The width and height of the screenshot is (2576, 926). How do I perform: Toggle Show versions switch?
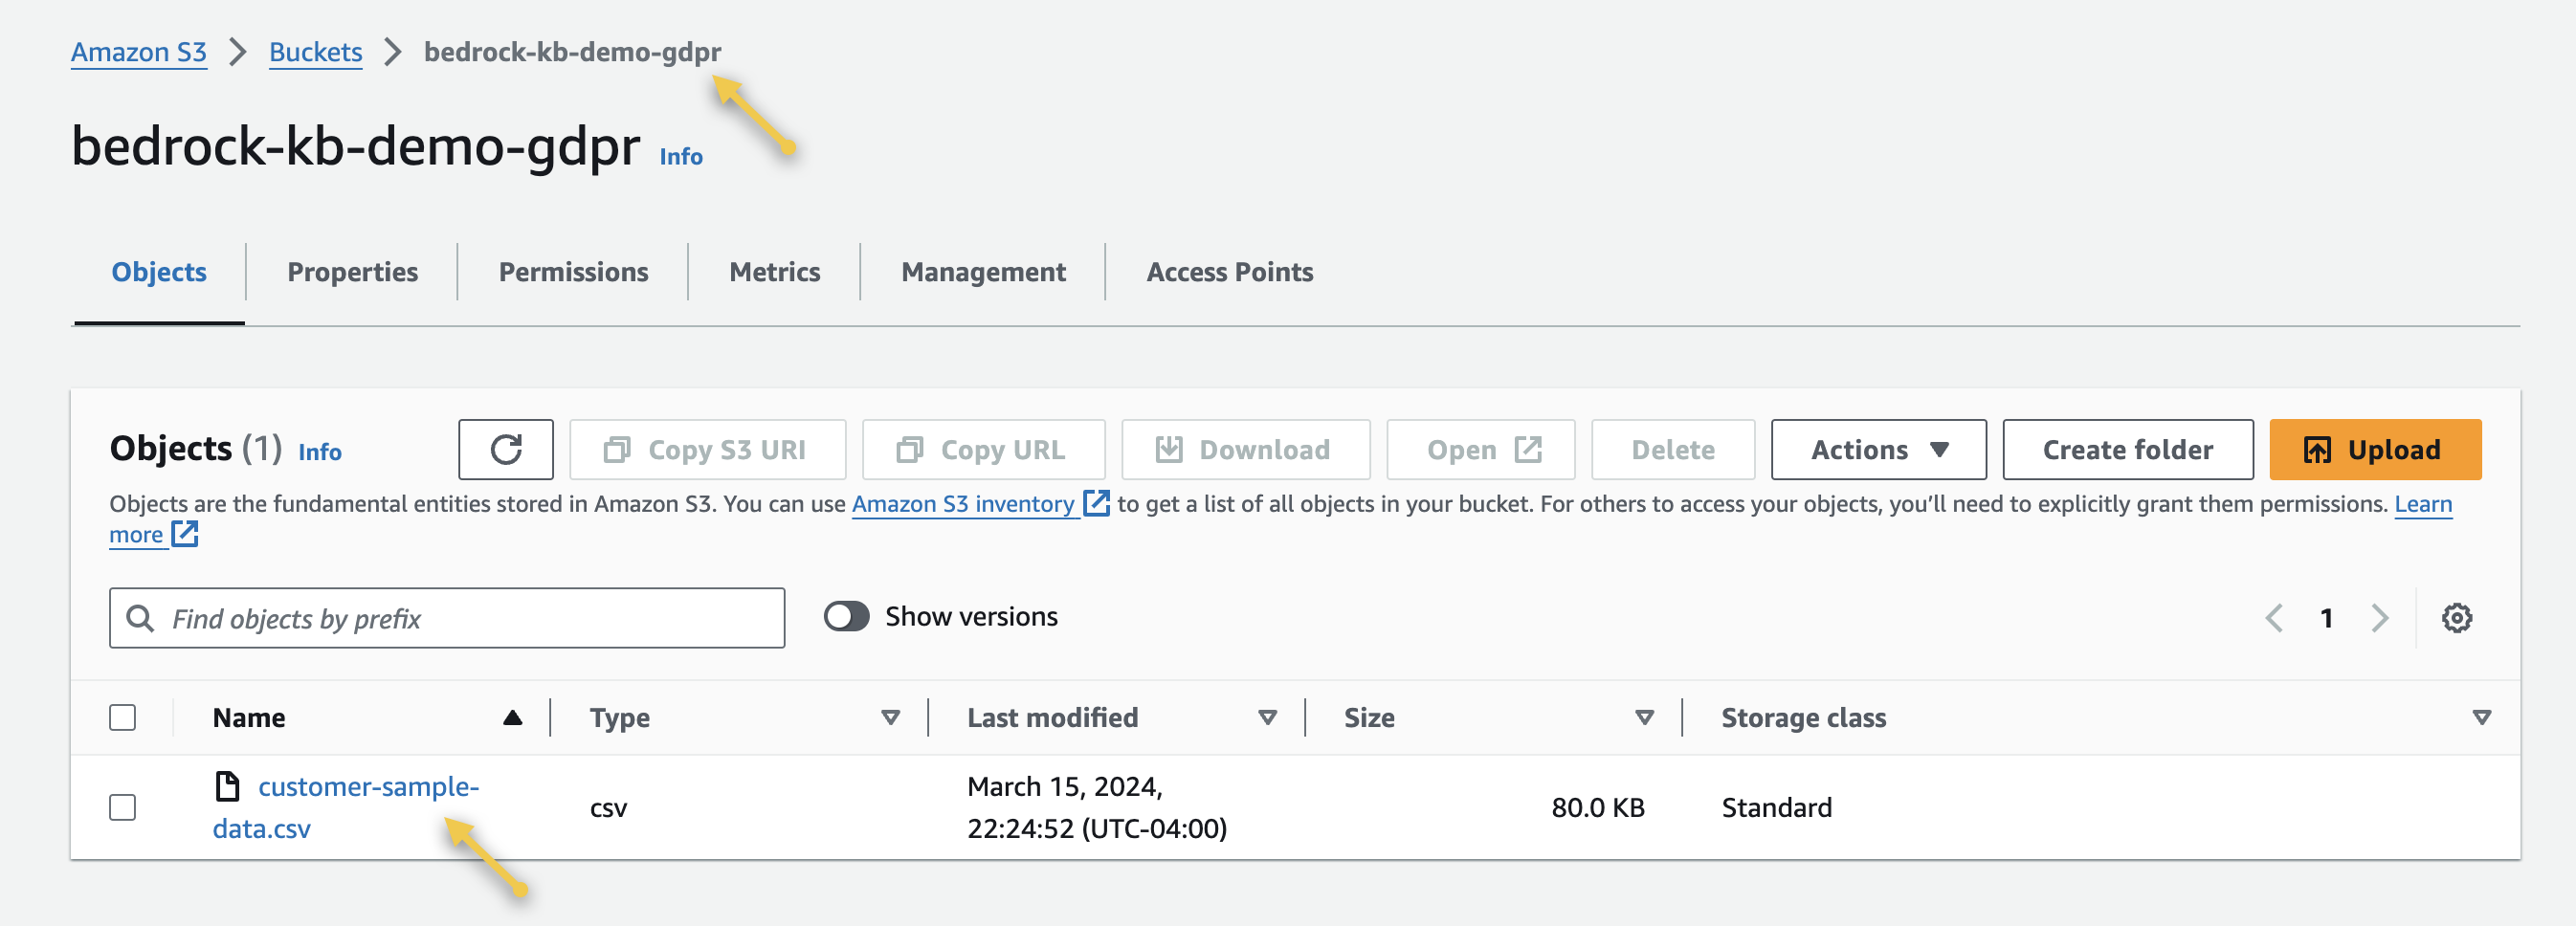846,617
